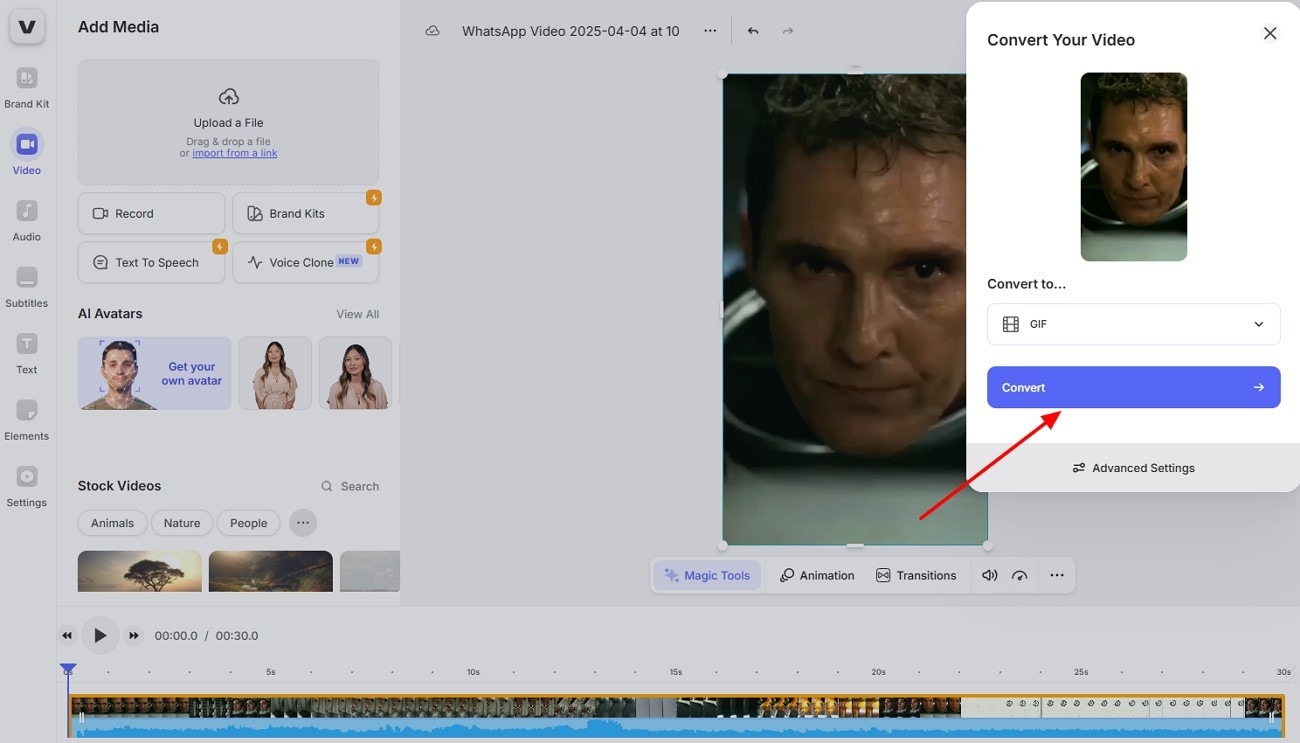Open the Animation options
The height and width of the screenshot is (743, 1300).
[x=817, y=575]
